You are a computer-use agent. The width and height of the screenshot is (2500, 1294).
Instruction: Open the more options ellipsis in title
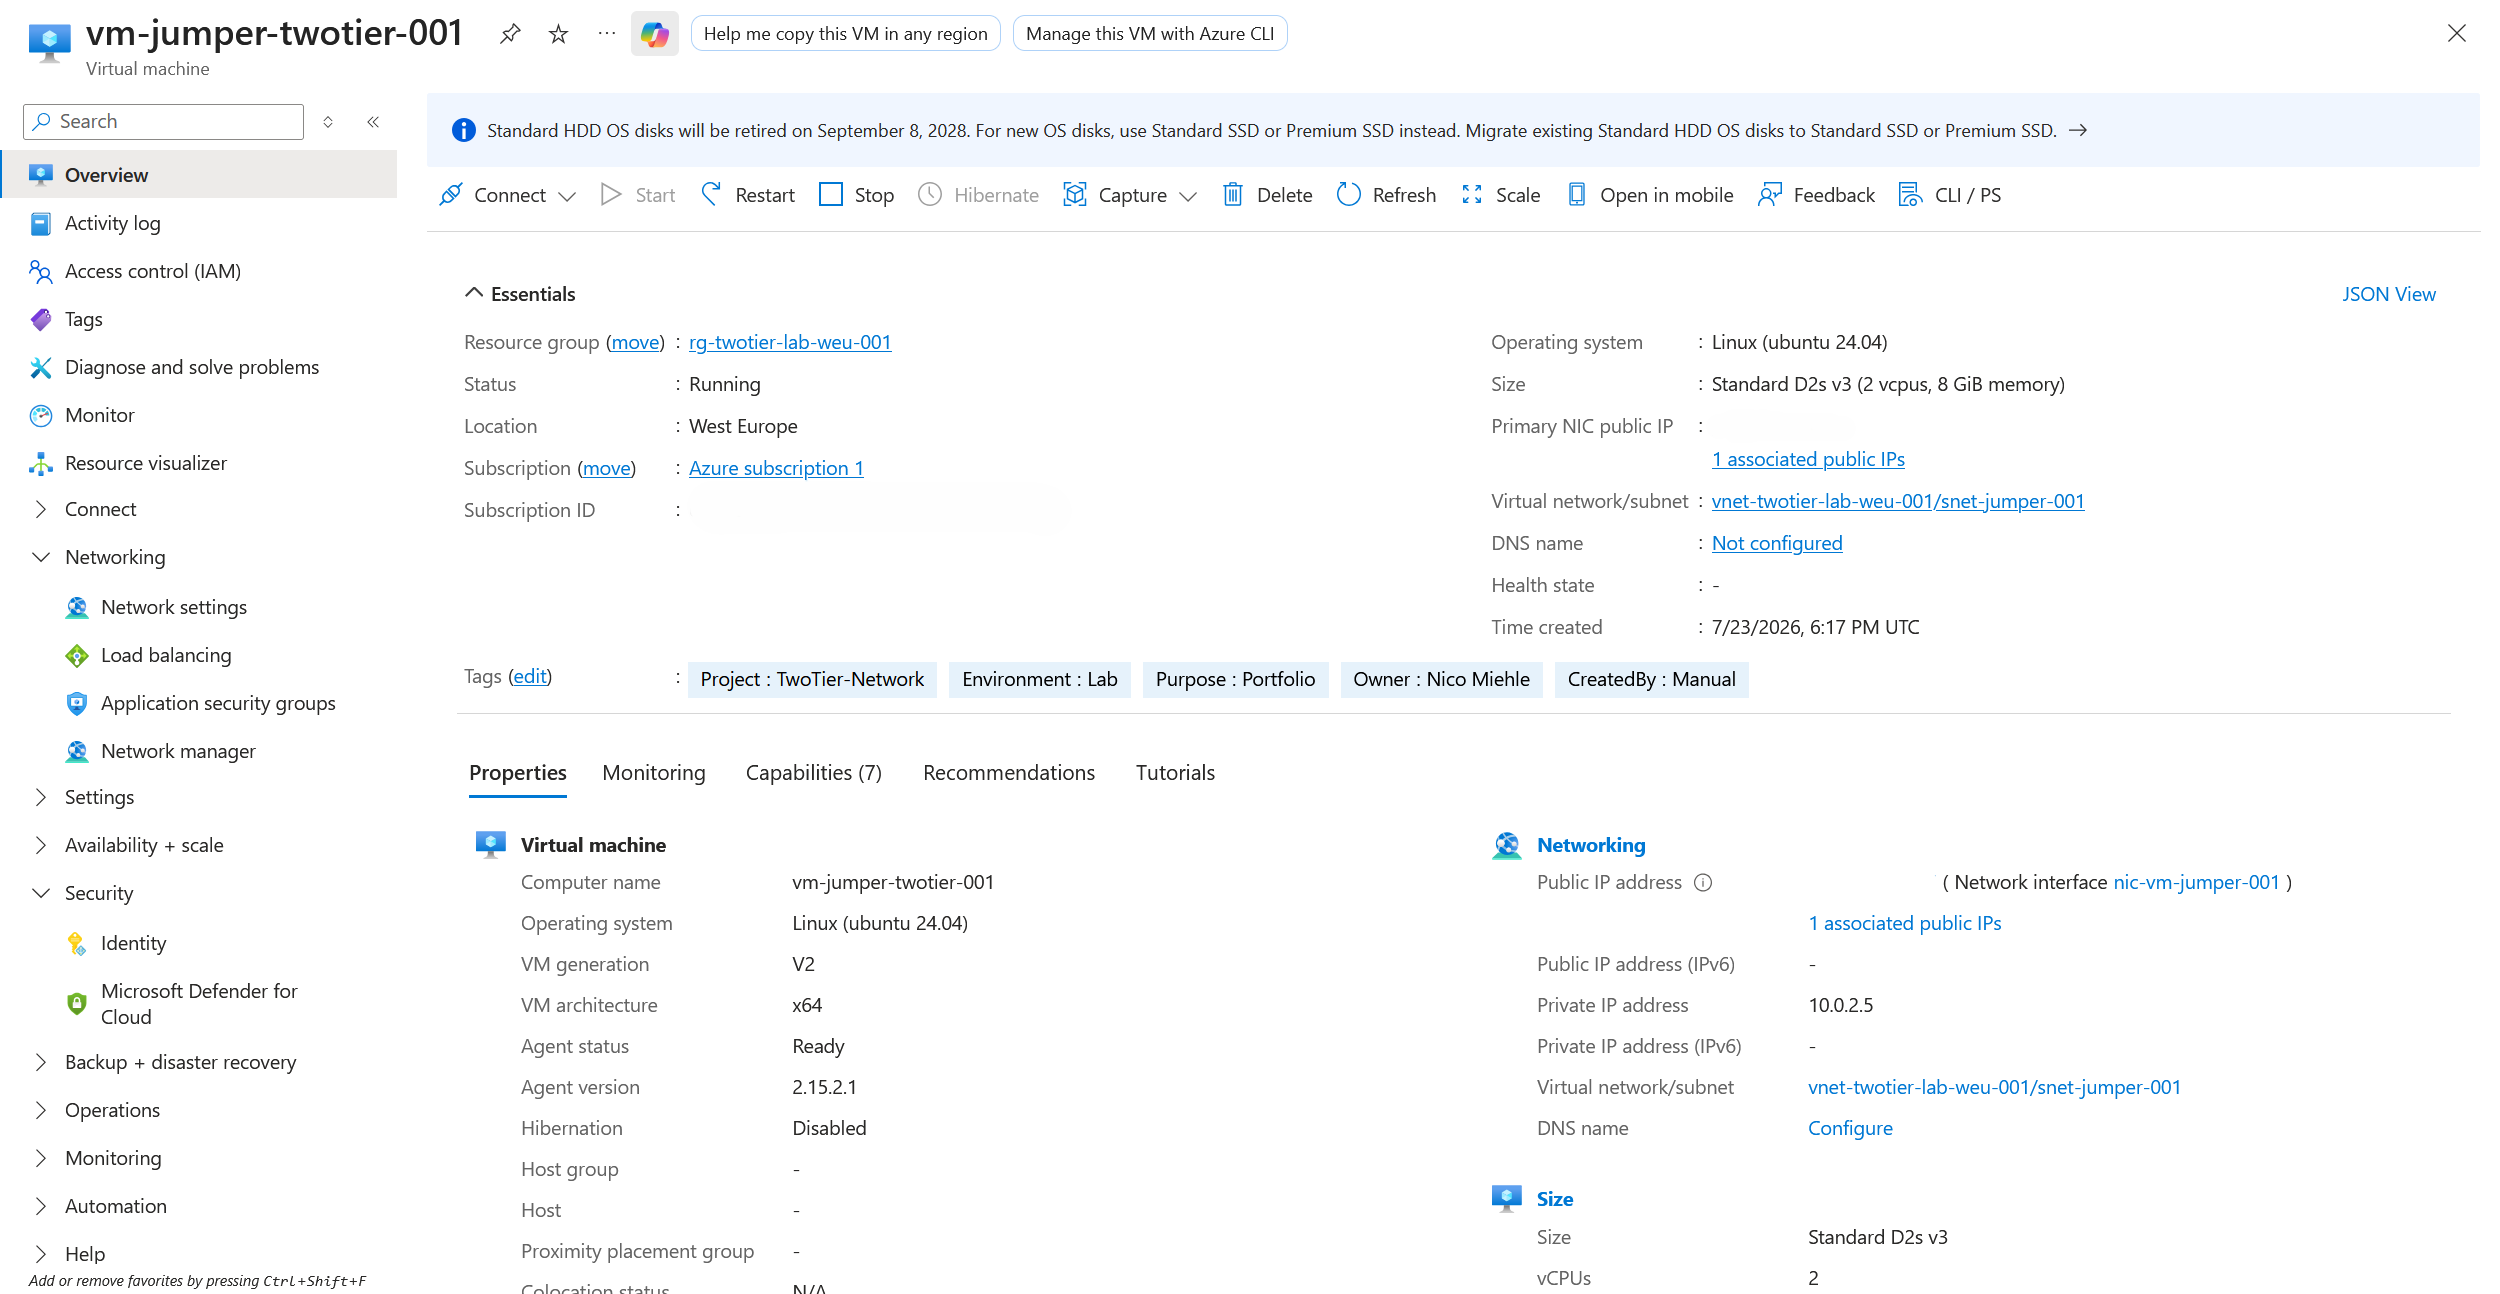[607, 34]
